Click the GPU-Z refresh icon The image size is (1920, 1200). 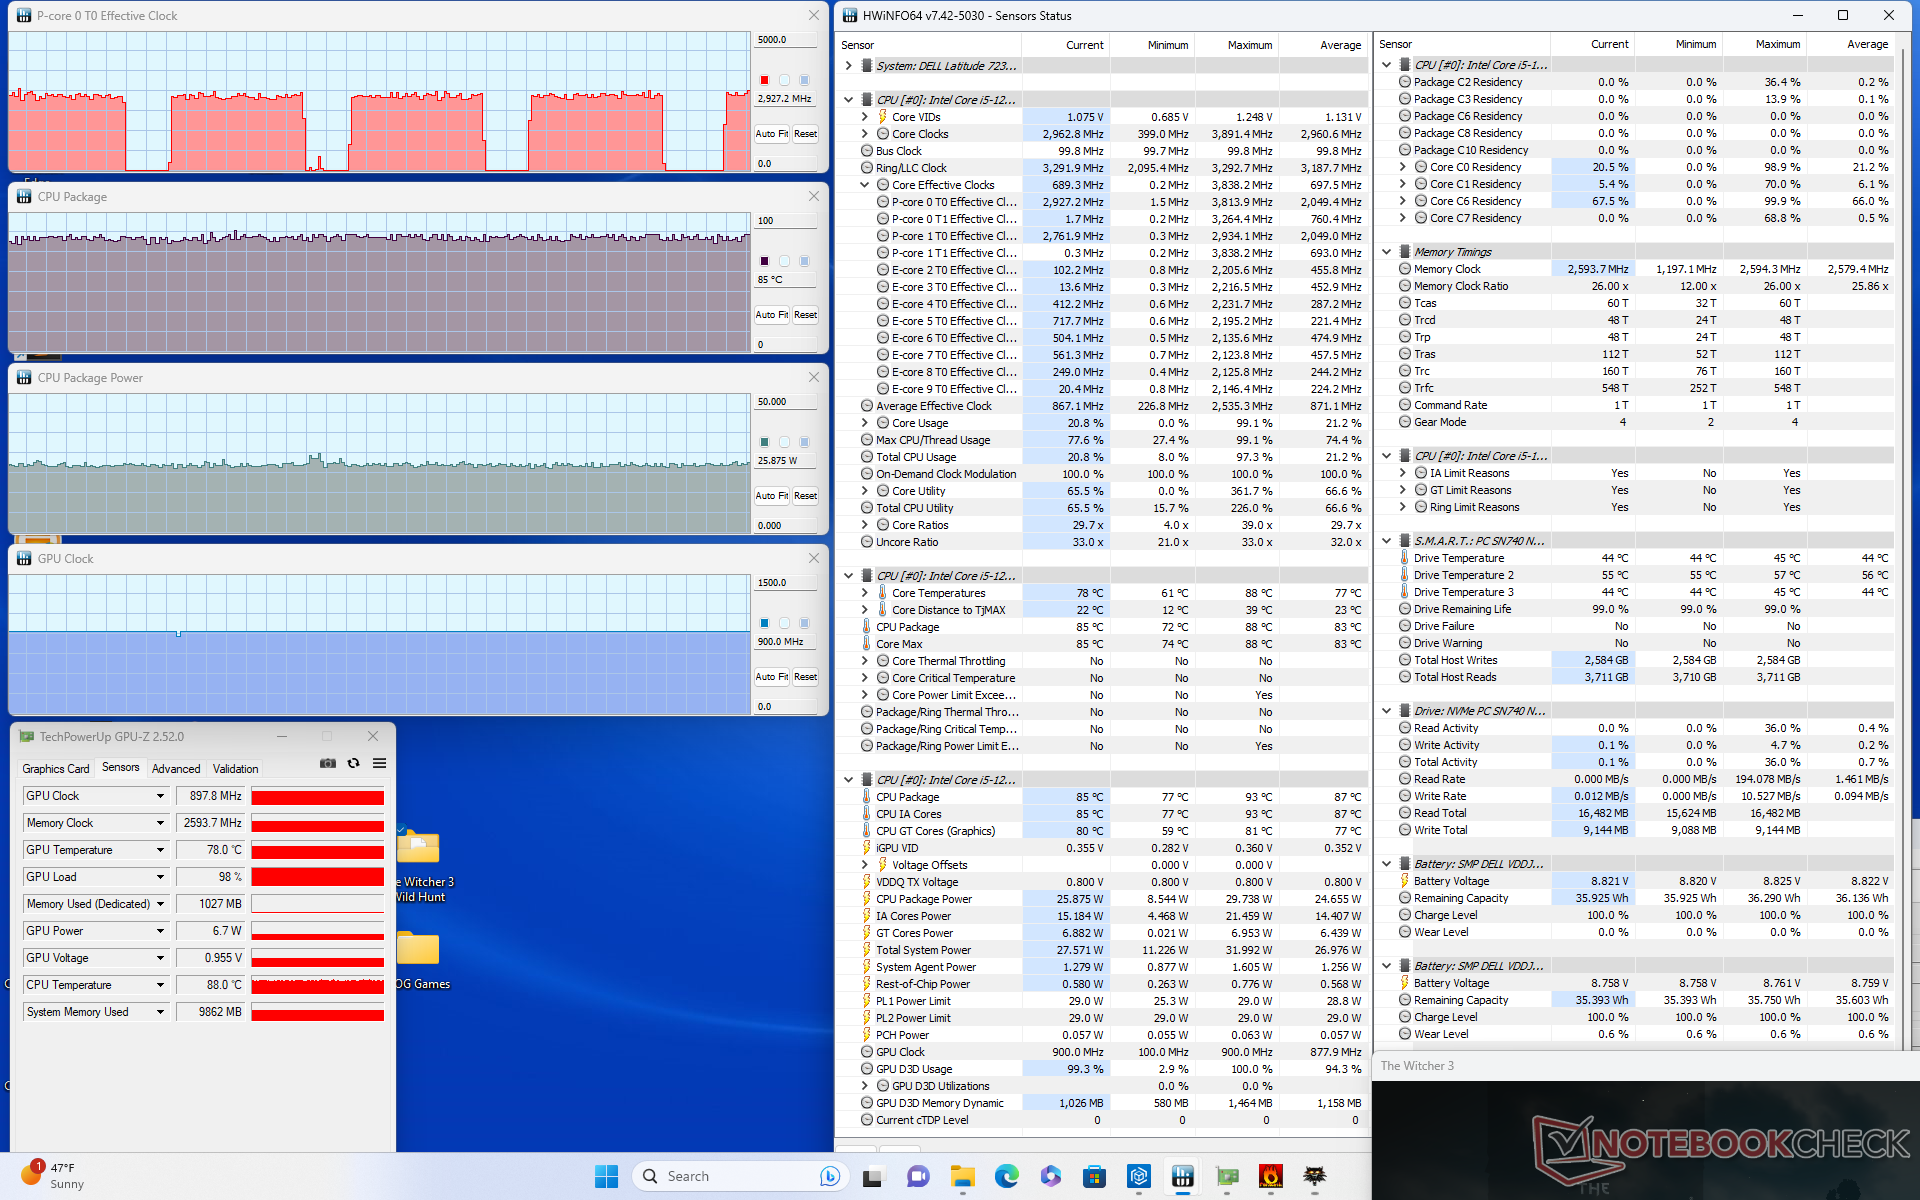click(x=353, y=763)
